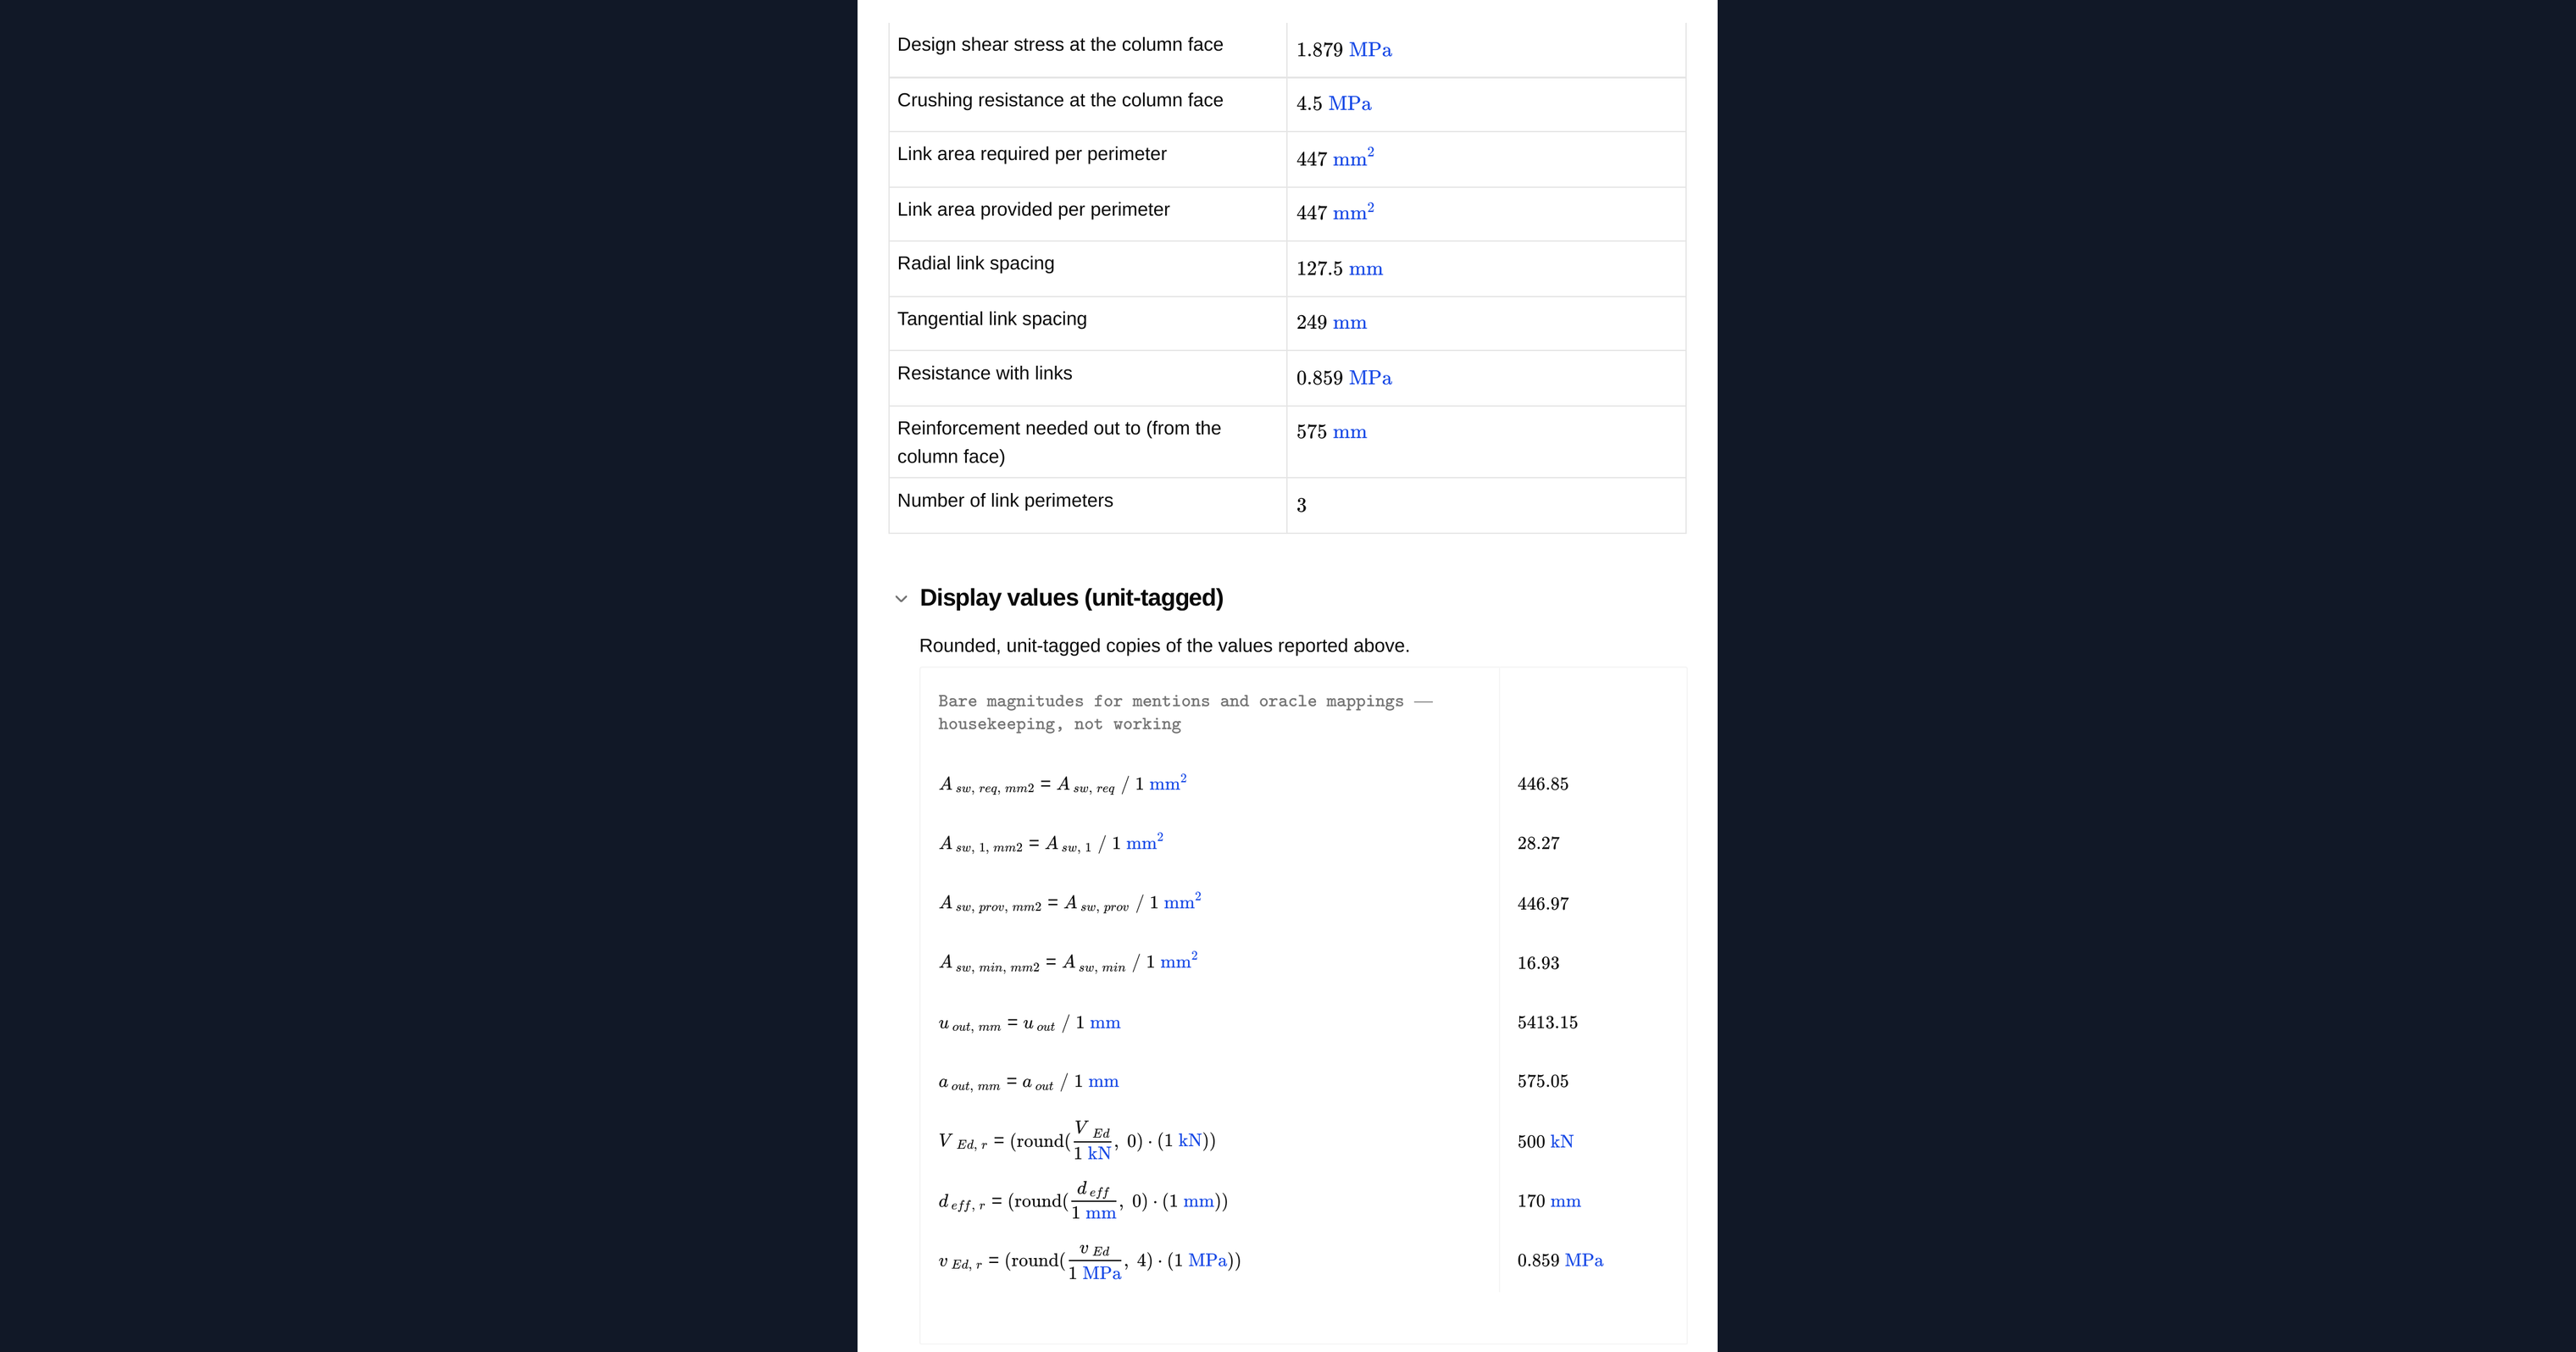Click the Display values (unit-tagged) heading
The image size is (2576, 1352).
click(x=1071, y=598)
